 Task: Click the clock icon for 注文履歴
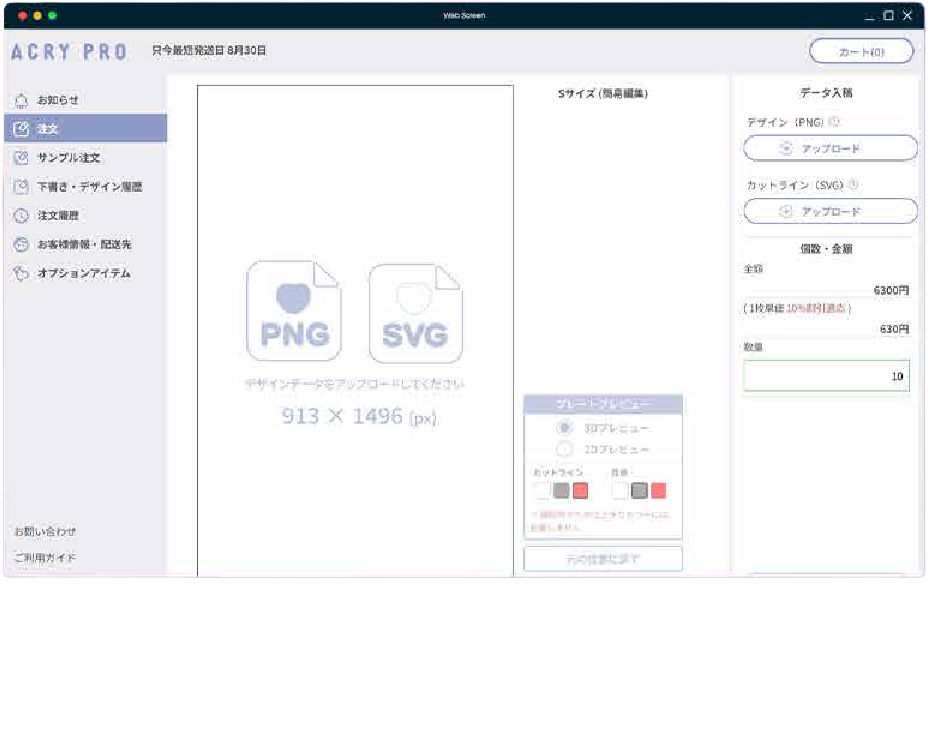click(21, 216)
